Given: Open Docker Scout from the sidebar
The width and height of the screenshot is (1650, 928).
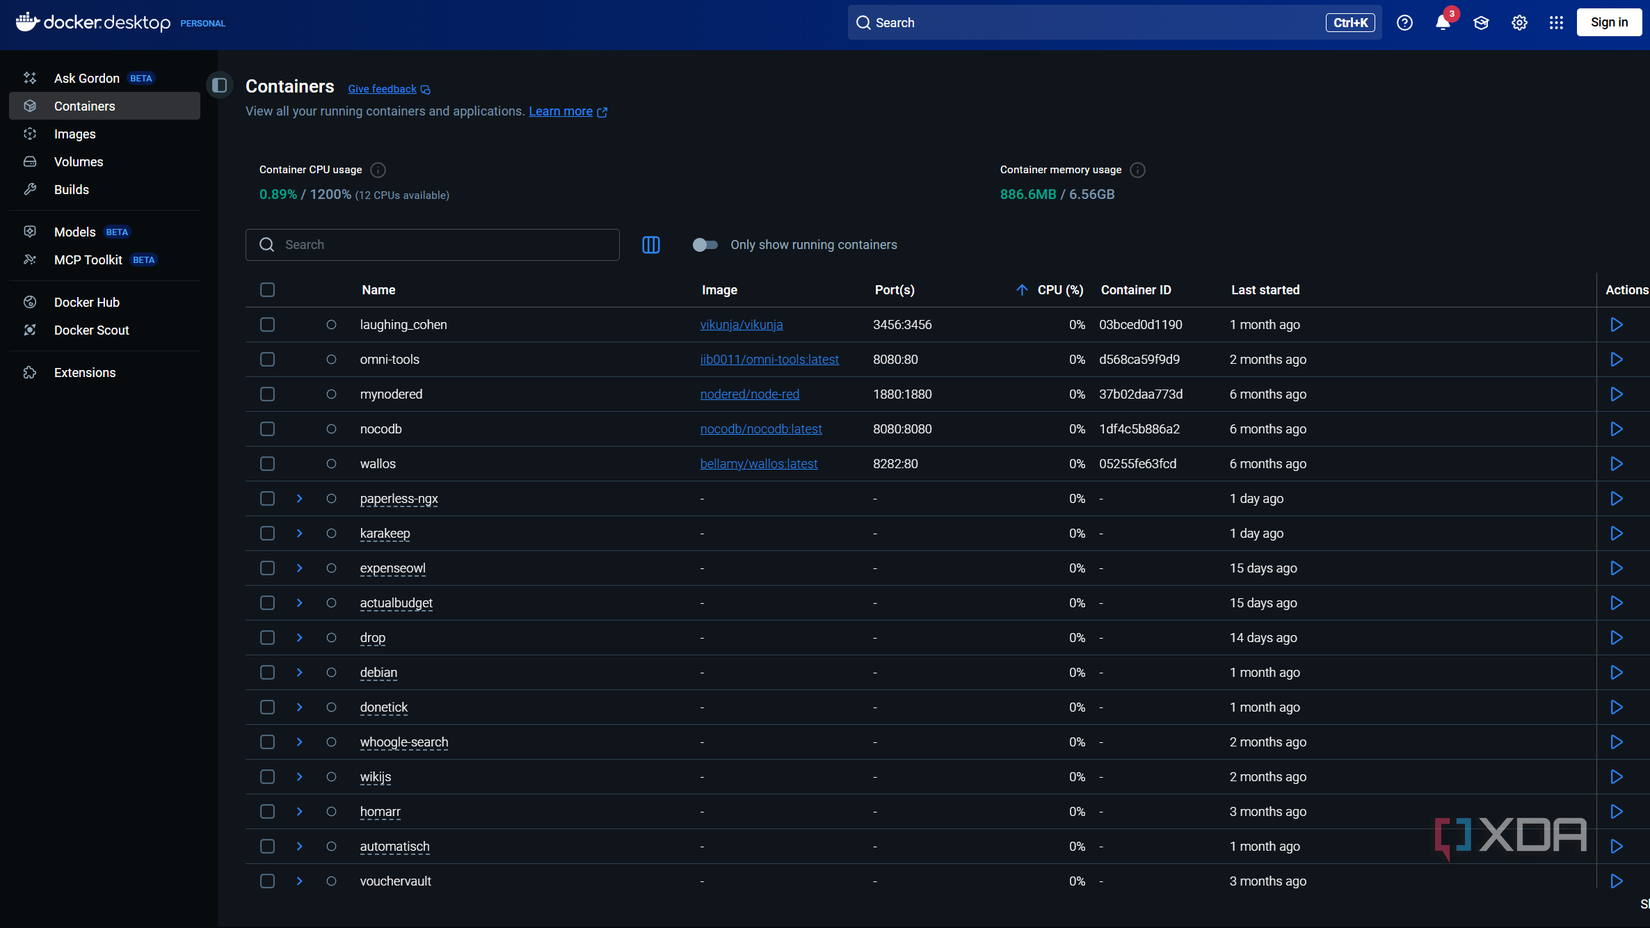Looking at the screenshot, I should coord(91,330).
